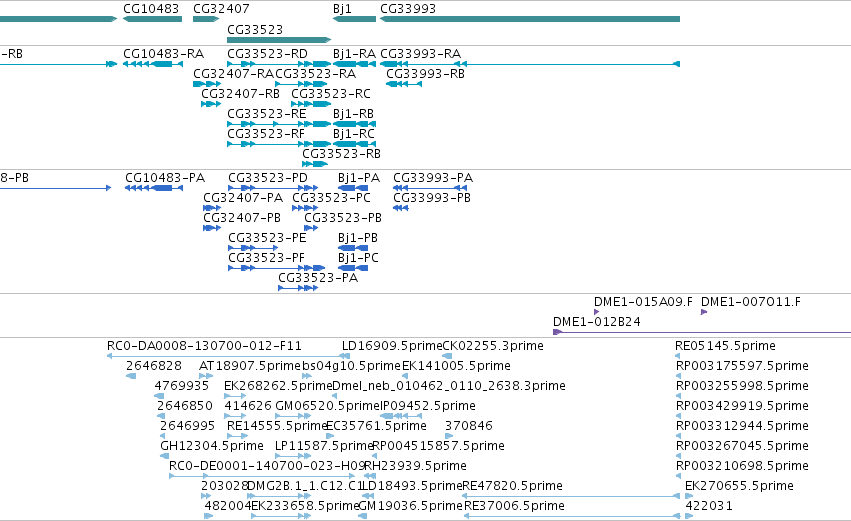Select protein CG33523-PF
The image size is (851, 521).
(x=276, y=268)
